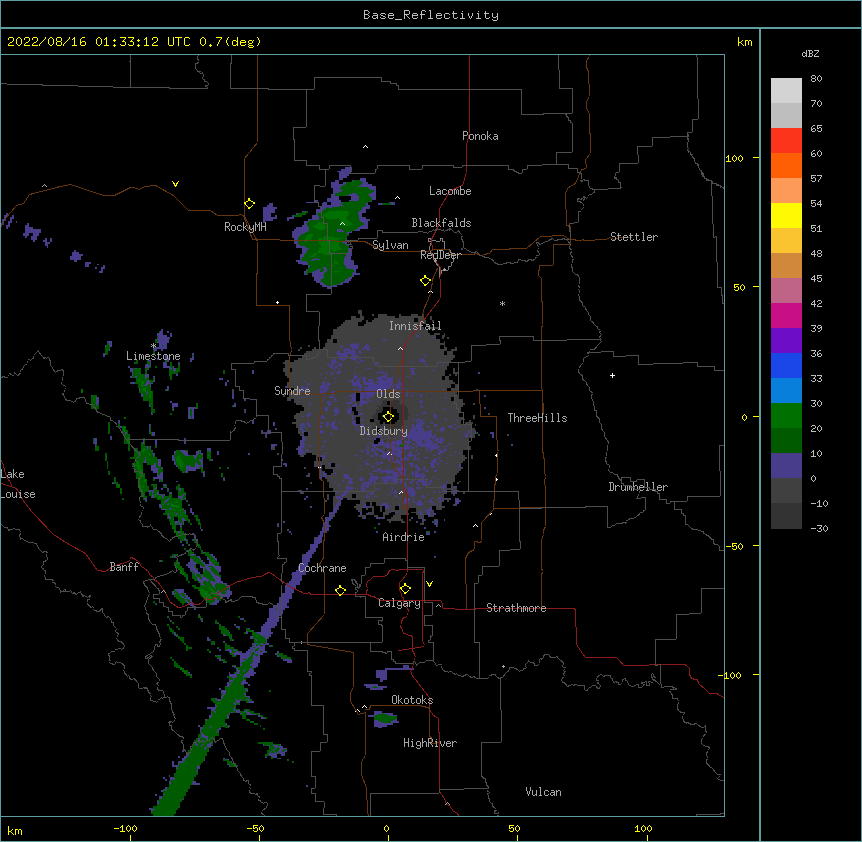Click the Calgary label

point(399,603)
